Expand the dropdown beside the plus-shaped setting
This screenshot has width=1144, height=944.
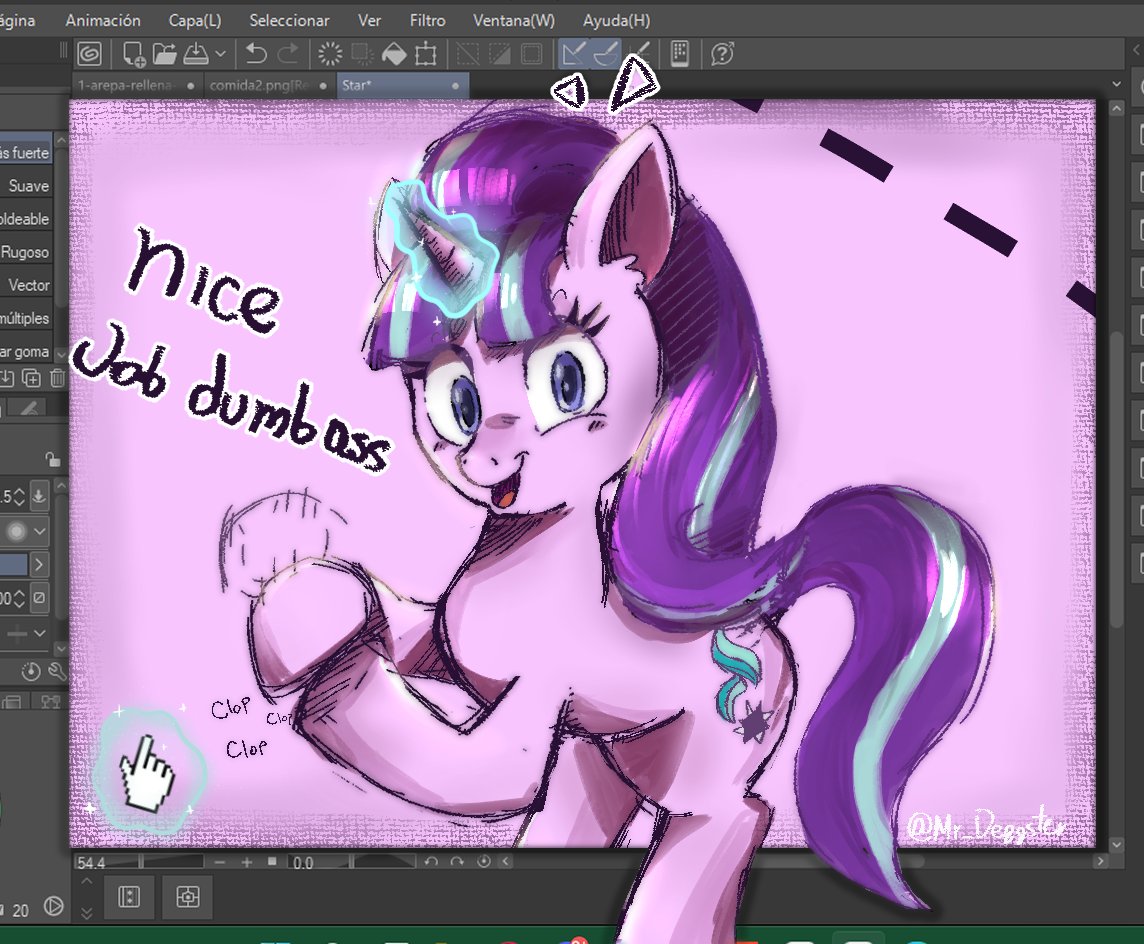[x=39, y=633]
